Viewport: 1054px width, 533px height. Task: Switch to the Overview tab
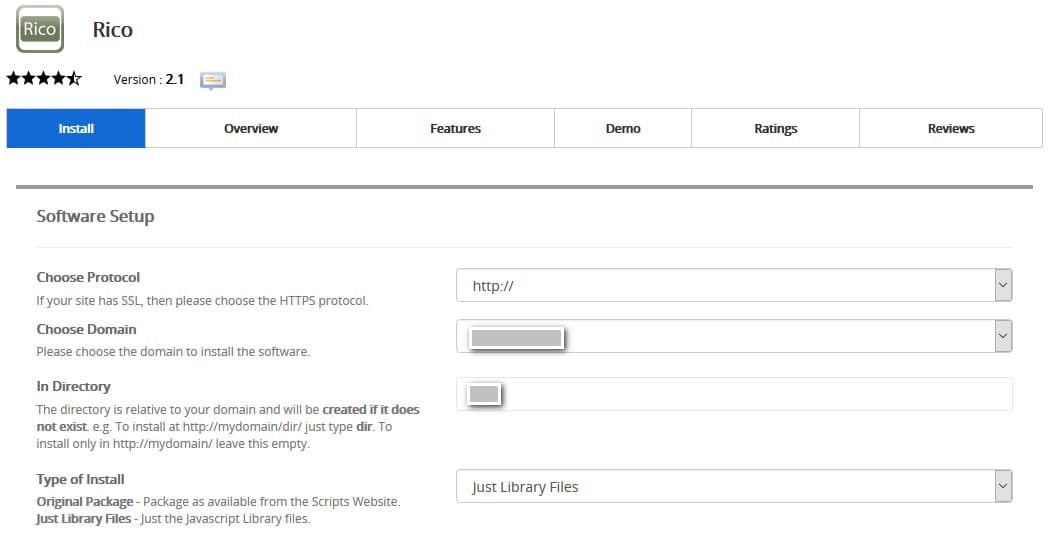pos(251,128)
